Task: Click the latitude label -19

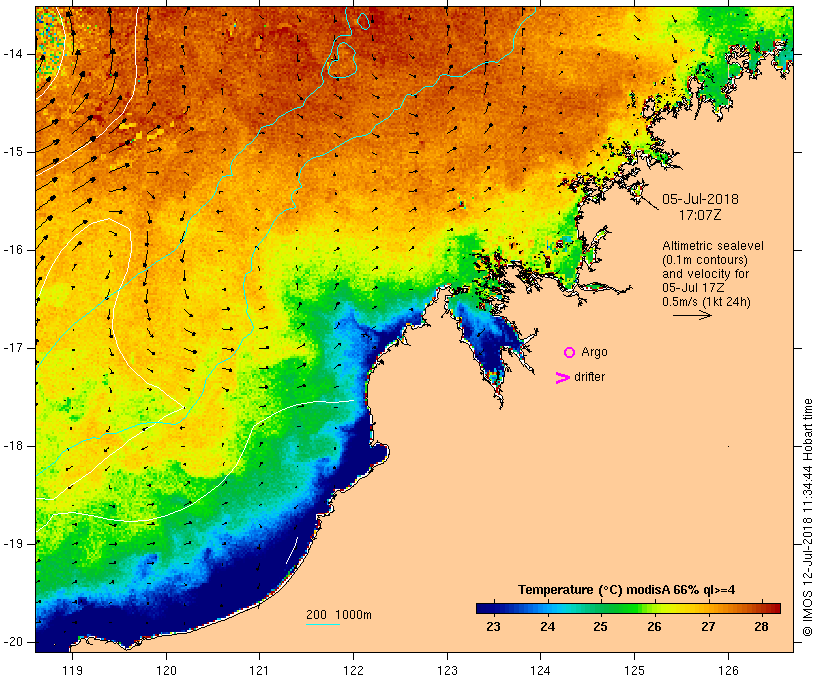Action: [13, 544]
